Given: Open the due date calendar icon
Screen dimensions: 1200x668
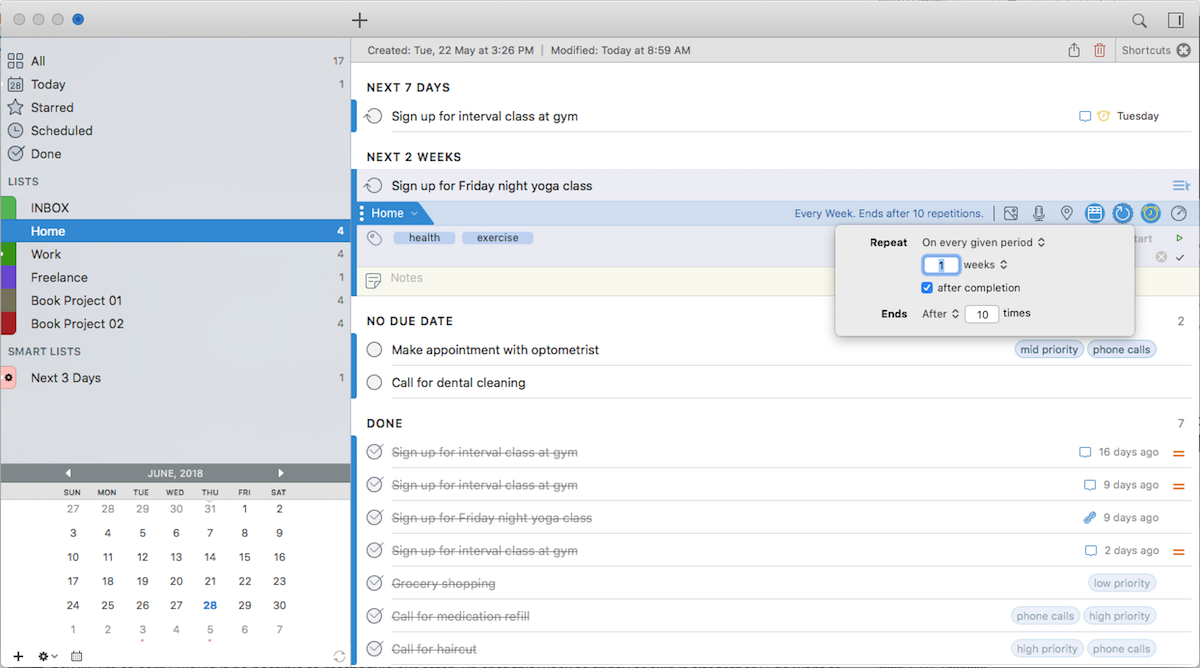Looking at the screenshot, I should [1095, 213].
